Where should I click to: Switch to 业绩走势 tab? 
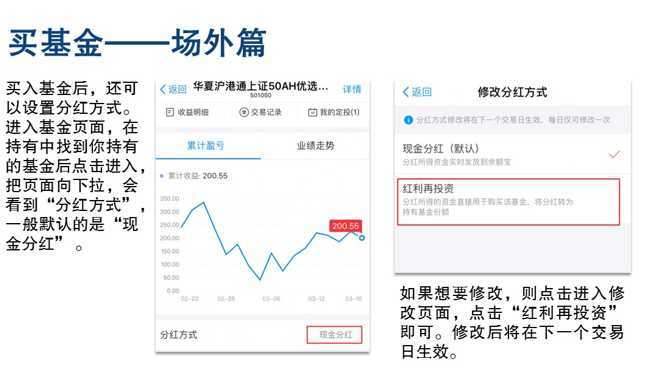[x=315, y=146]
